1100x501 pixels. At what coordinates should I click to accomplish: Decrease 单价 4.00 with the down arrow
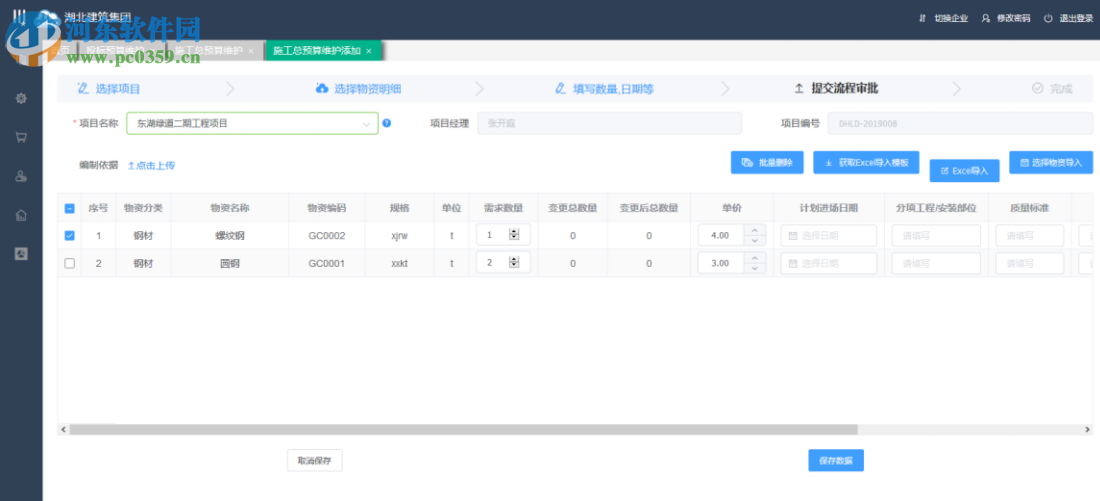tap(754, 241)
